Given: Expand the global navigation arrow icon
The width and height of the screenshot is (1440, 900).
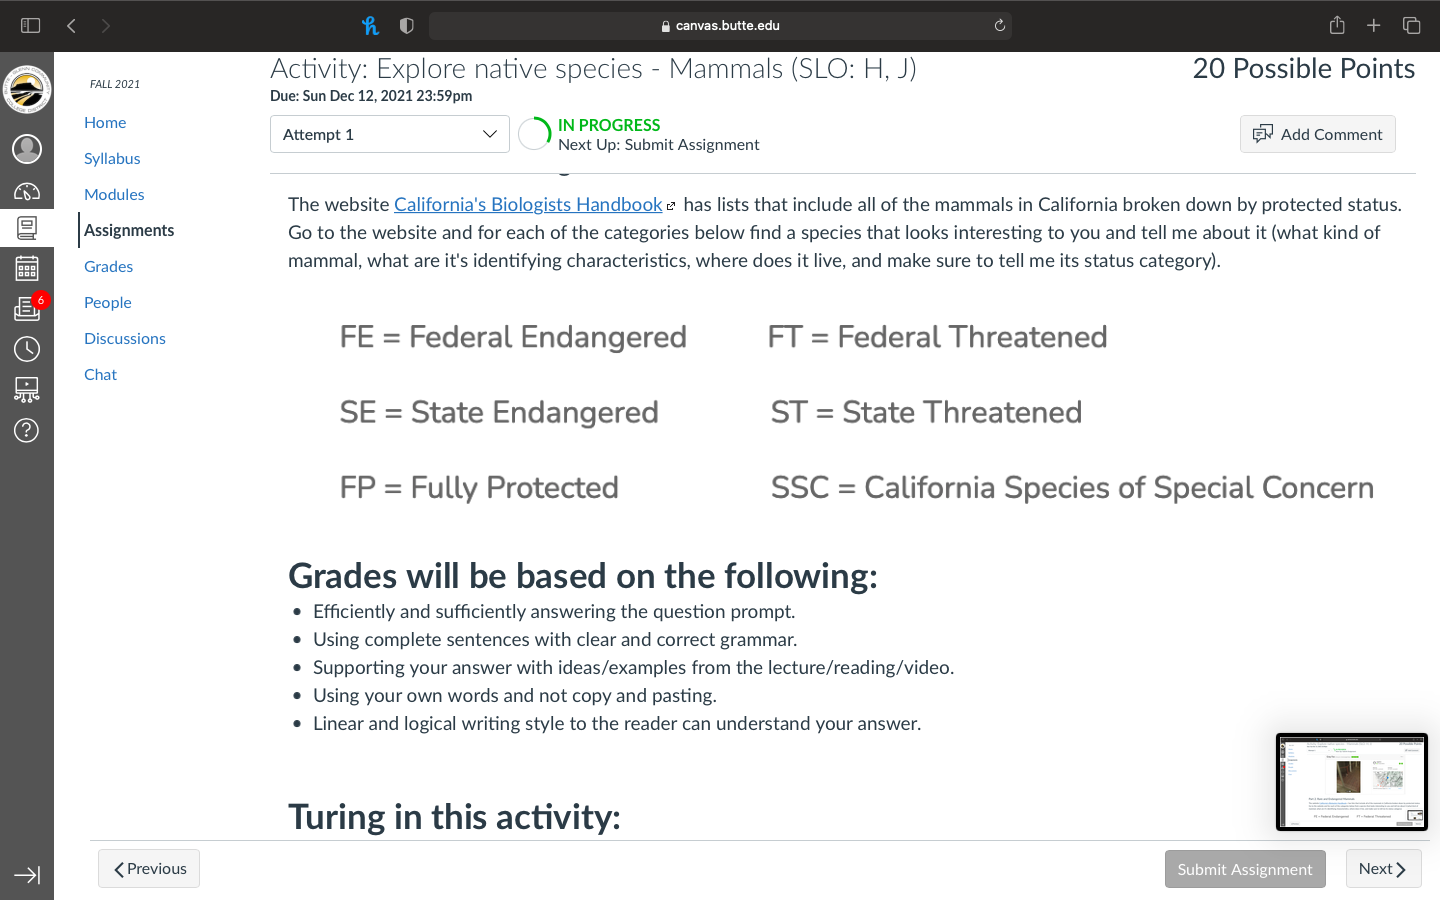Looking at the screenshot, I should (27, 875).
